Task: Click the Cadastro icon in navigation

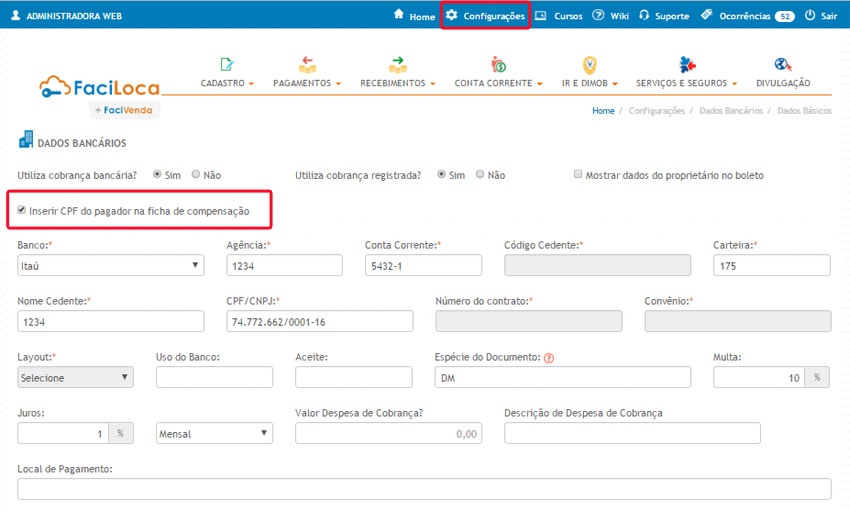Action: (227, 65)
